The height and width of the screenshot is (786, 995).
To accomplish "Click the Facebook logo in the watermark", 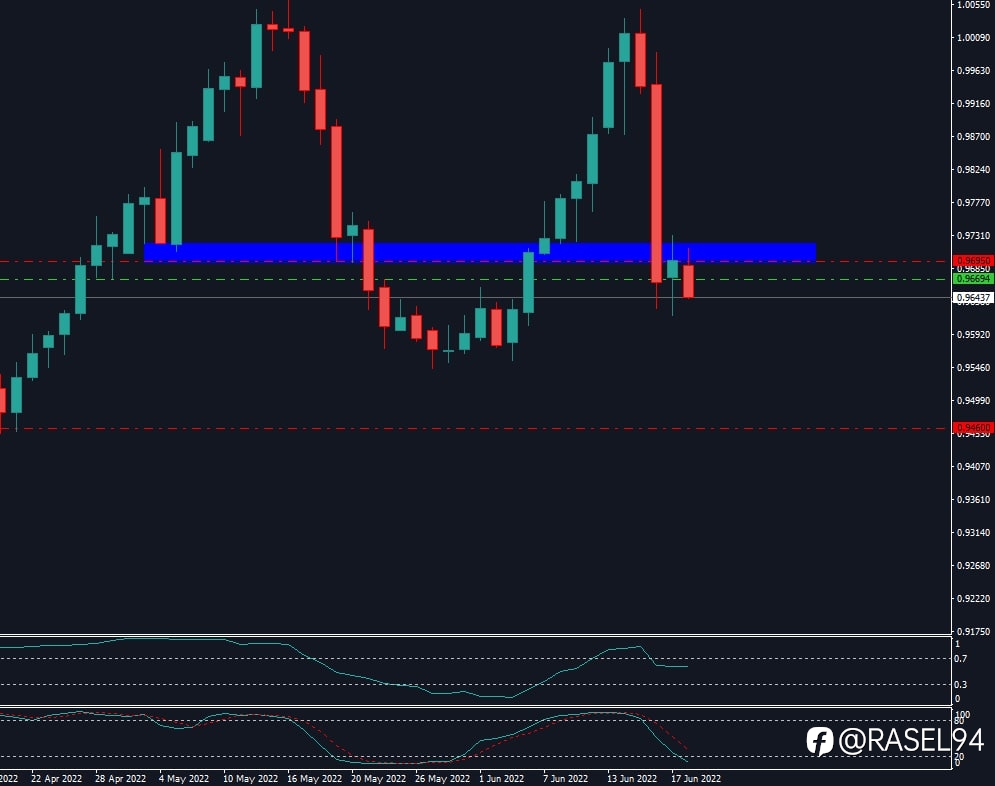I will pos(819,741).
